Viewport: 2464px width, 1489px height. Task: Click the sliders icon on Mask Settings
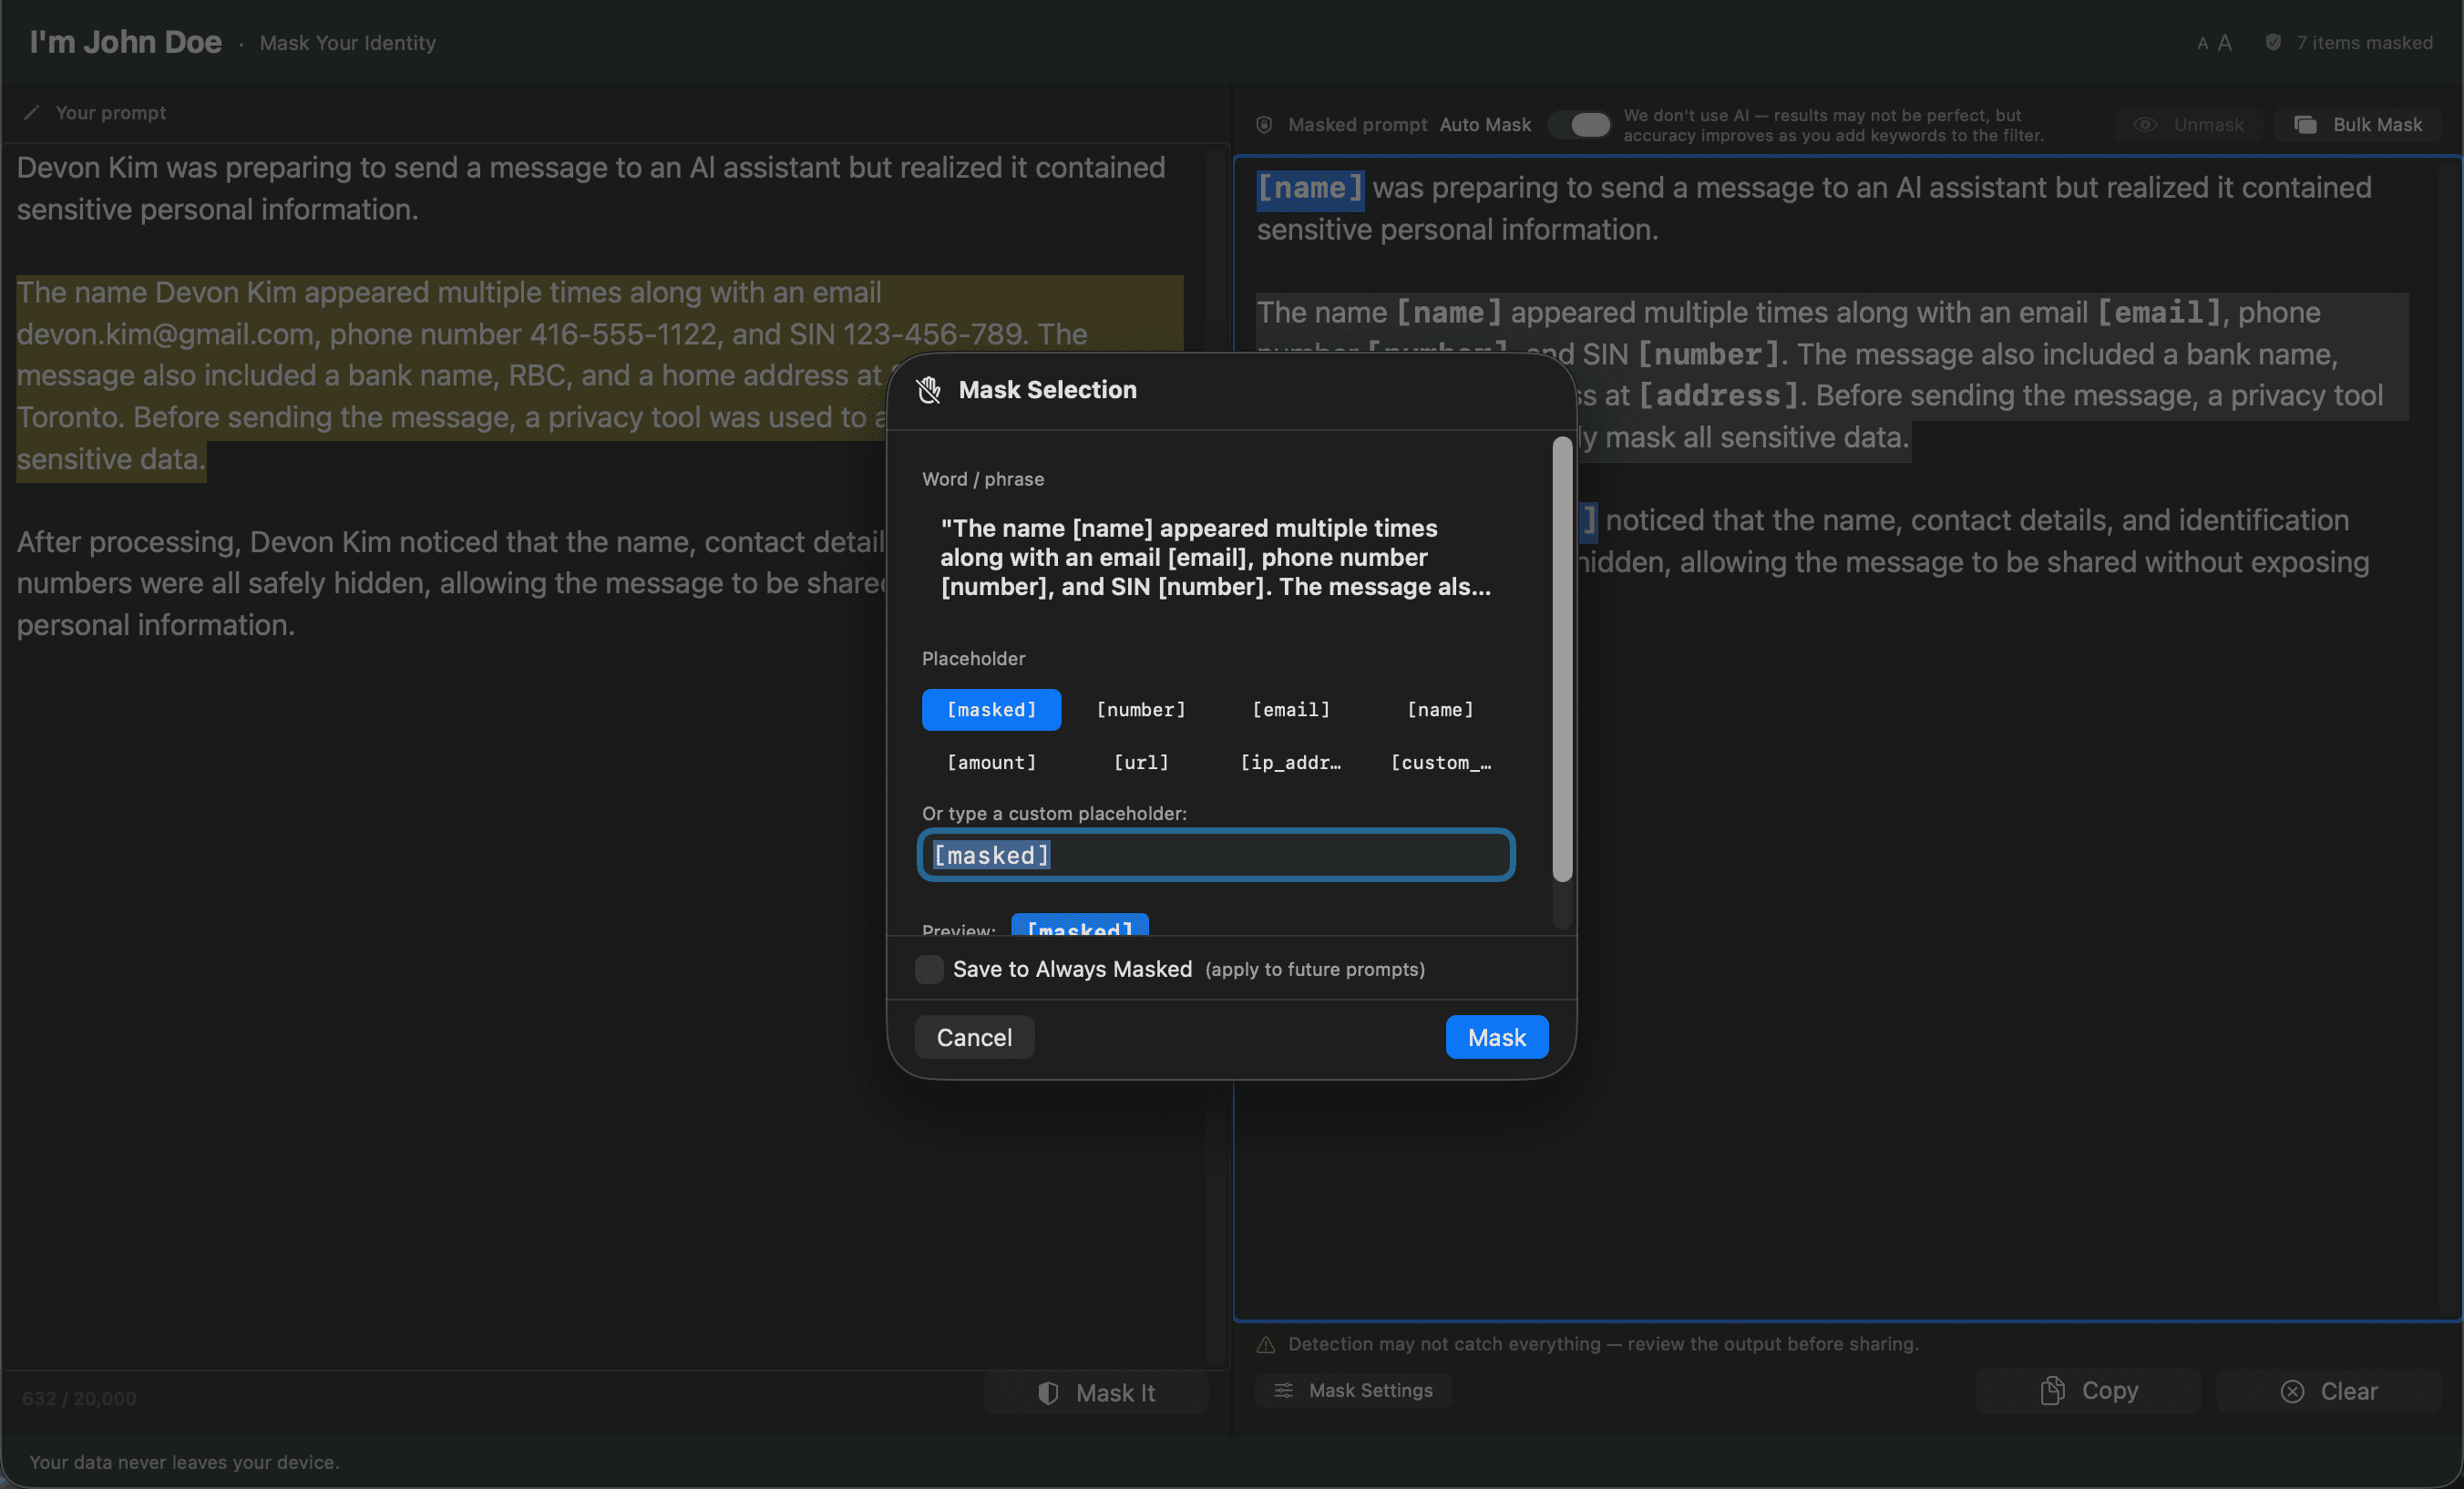[1285, 1390]
